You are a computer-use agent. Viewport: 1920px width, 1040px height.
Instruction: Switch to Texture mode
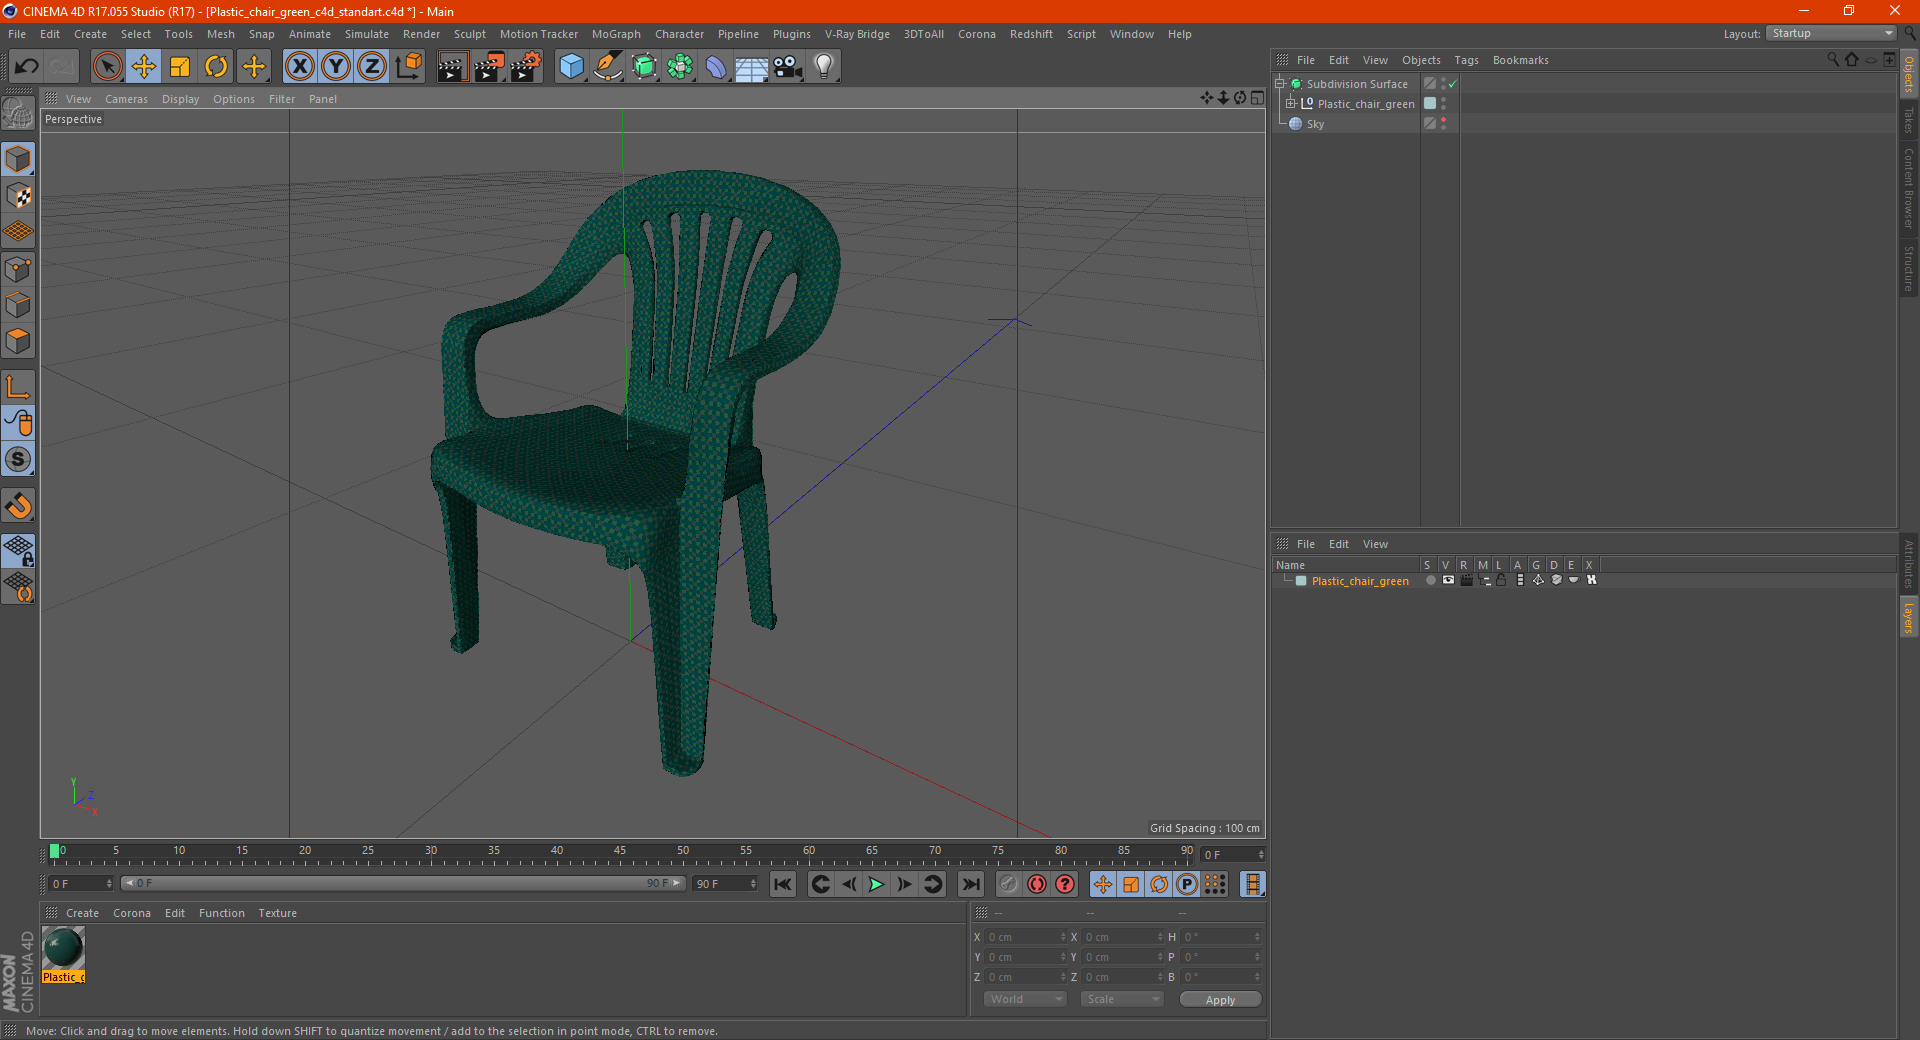19,196
